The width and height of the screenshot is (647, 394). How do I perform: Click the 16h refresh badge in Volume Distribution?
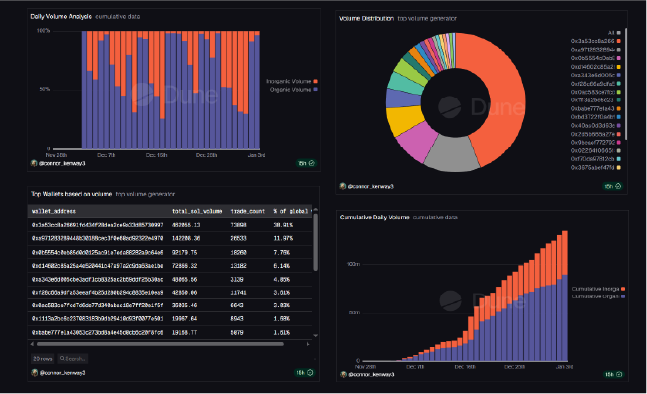click(613, 186)
